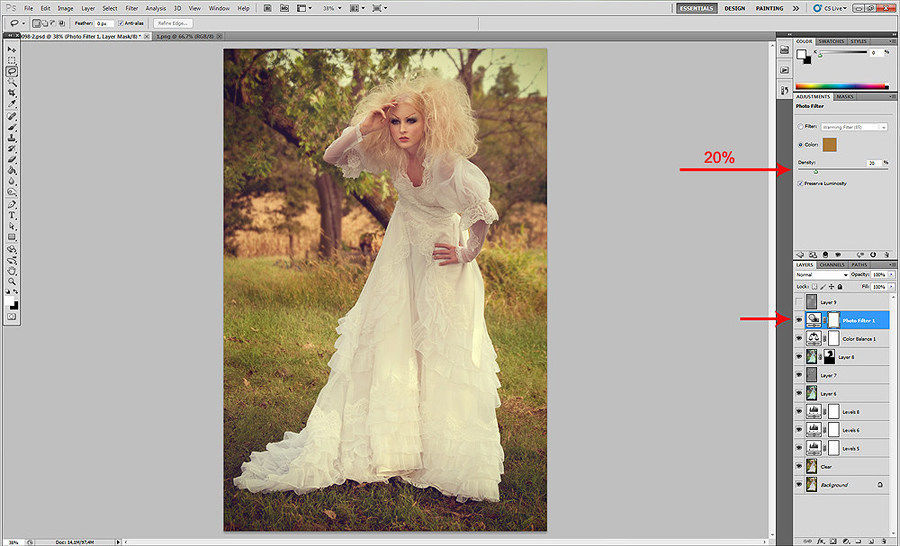Viewport: 900px width, 546px height.
Task: Click return to adjustment list arrow
Action: [x=800, y=254]
